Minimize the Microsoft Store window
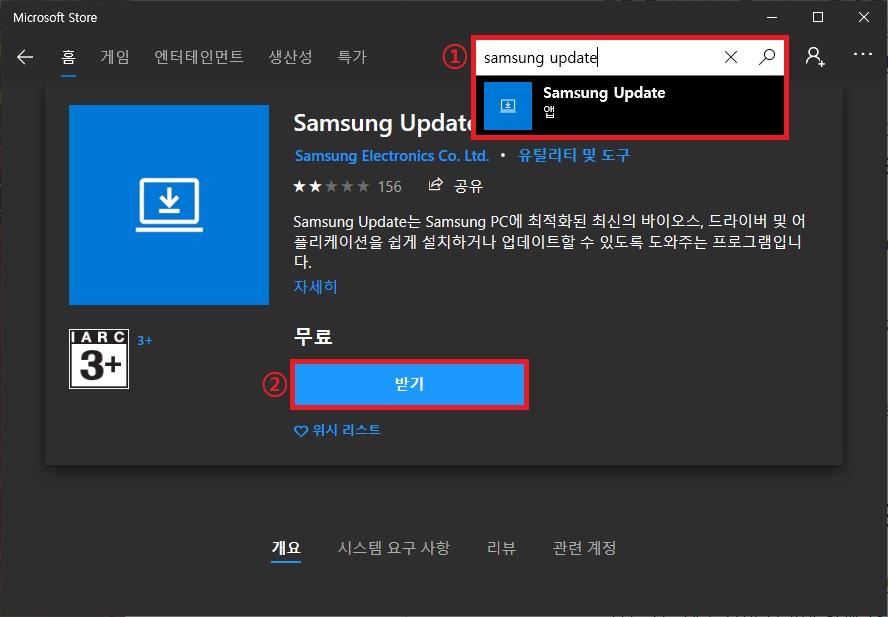The width and height of the screenshot is (888, 617). pos(772,18)
